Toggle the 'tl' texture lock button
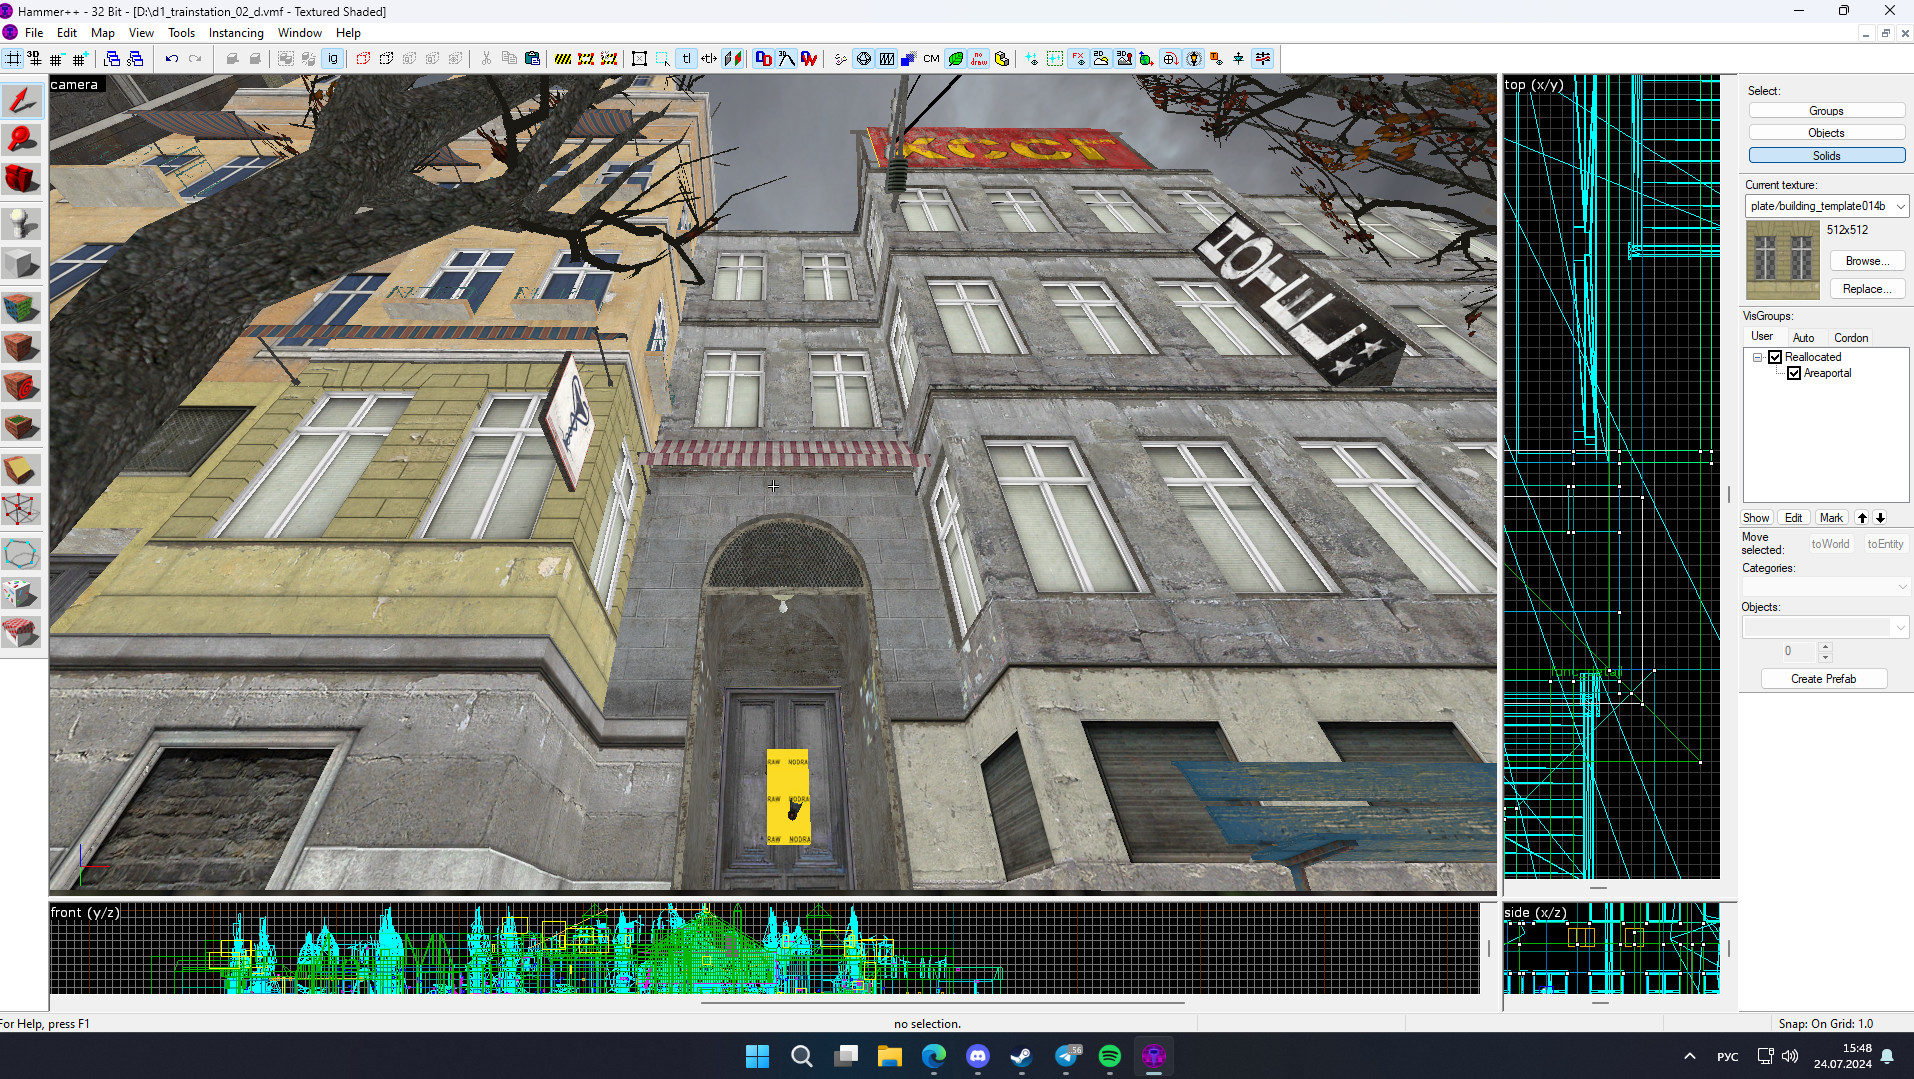 click(x=686, y=58)
